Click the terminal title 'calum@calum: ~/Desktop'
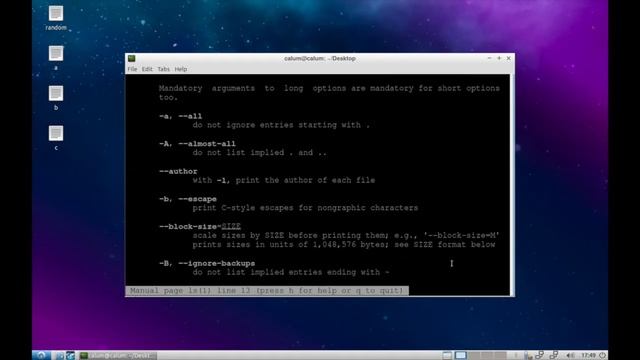640x360 pixels. 320,58
